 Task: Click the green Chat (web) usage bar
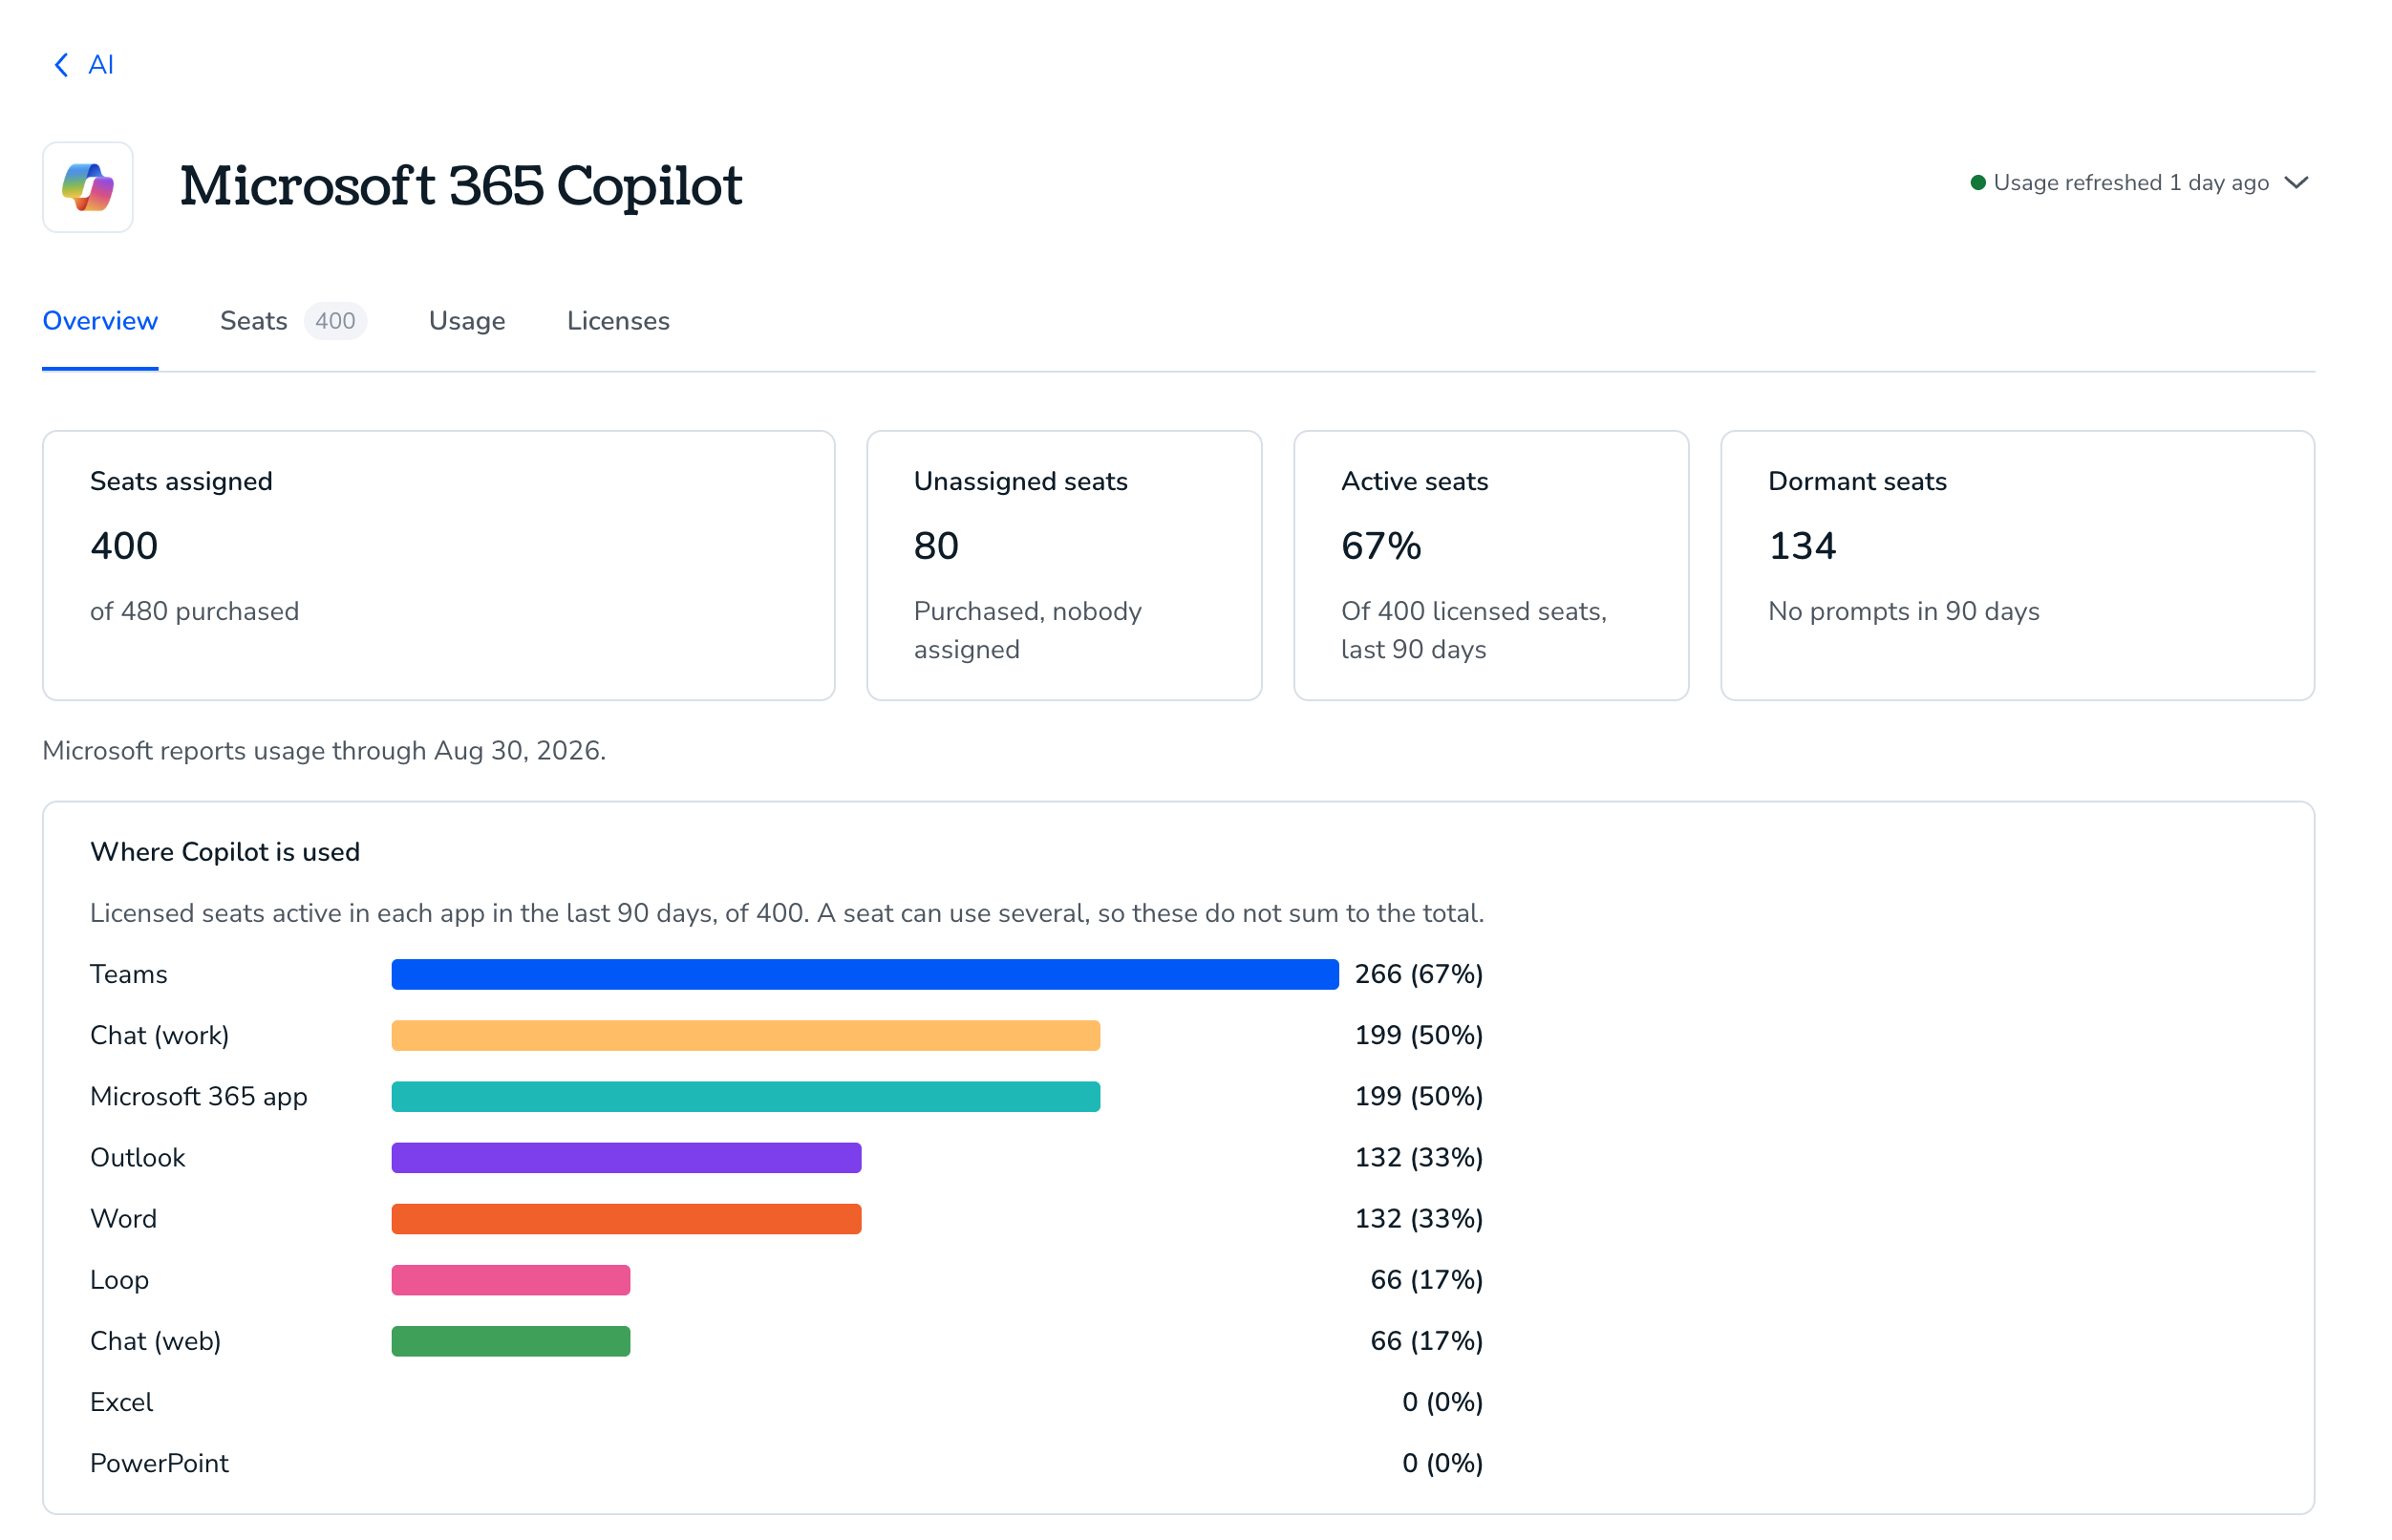click(x=511, y=1341)
